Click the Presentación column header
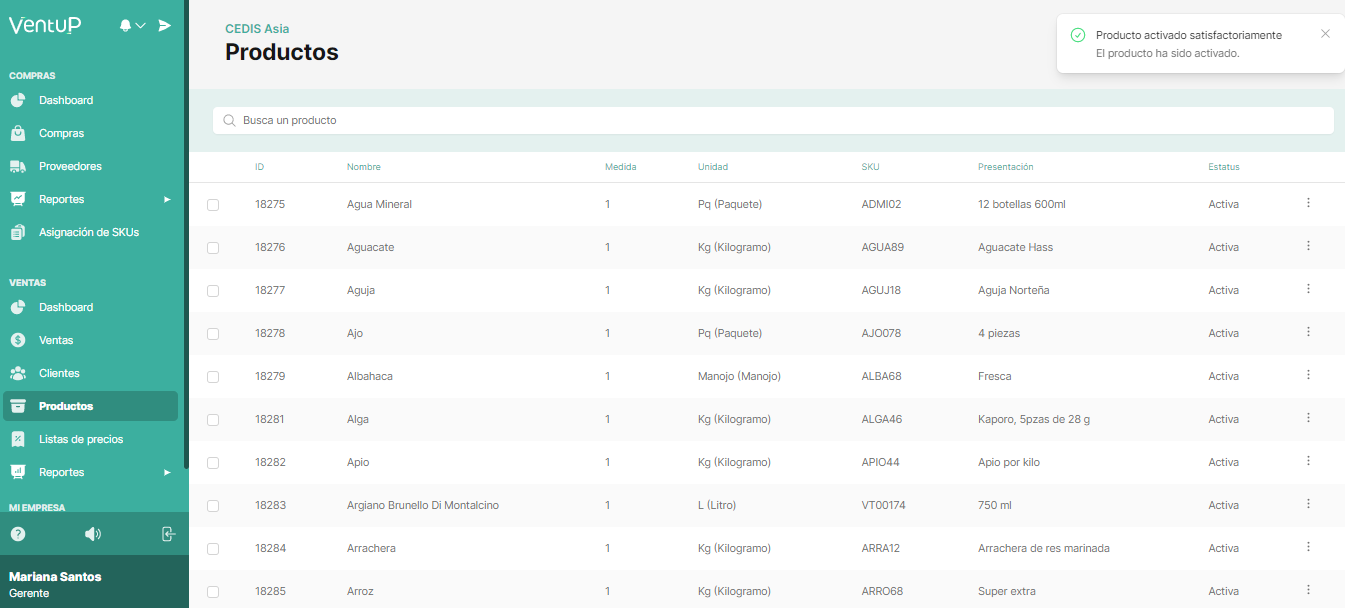The width and height of the screenshot is (1345, 608). [1006, 167]
